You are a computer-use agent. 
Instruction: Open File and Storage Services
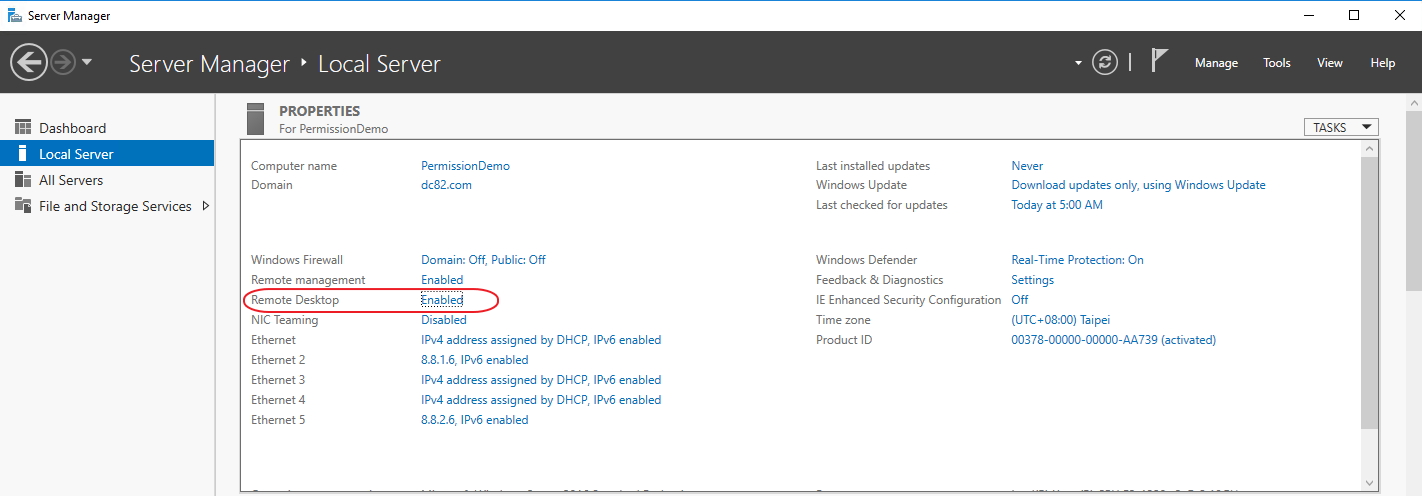click(x=115, y=206)
